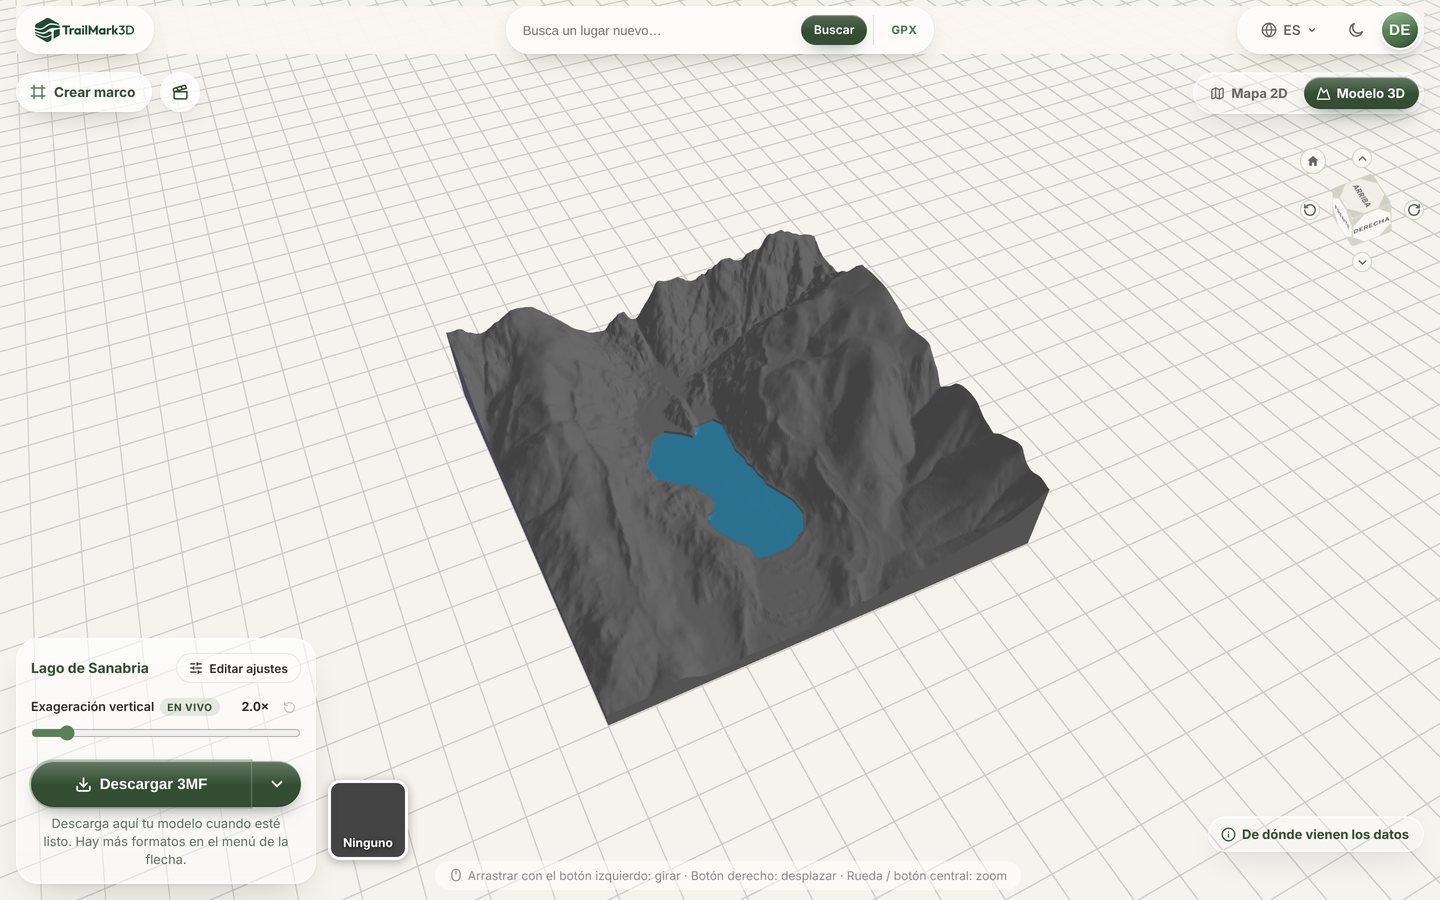Open De dónde vienen los datos info
1440x900 pixels.
[x=1315, y=834]
